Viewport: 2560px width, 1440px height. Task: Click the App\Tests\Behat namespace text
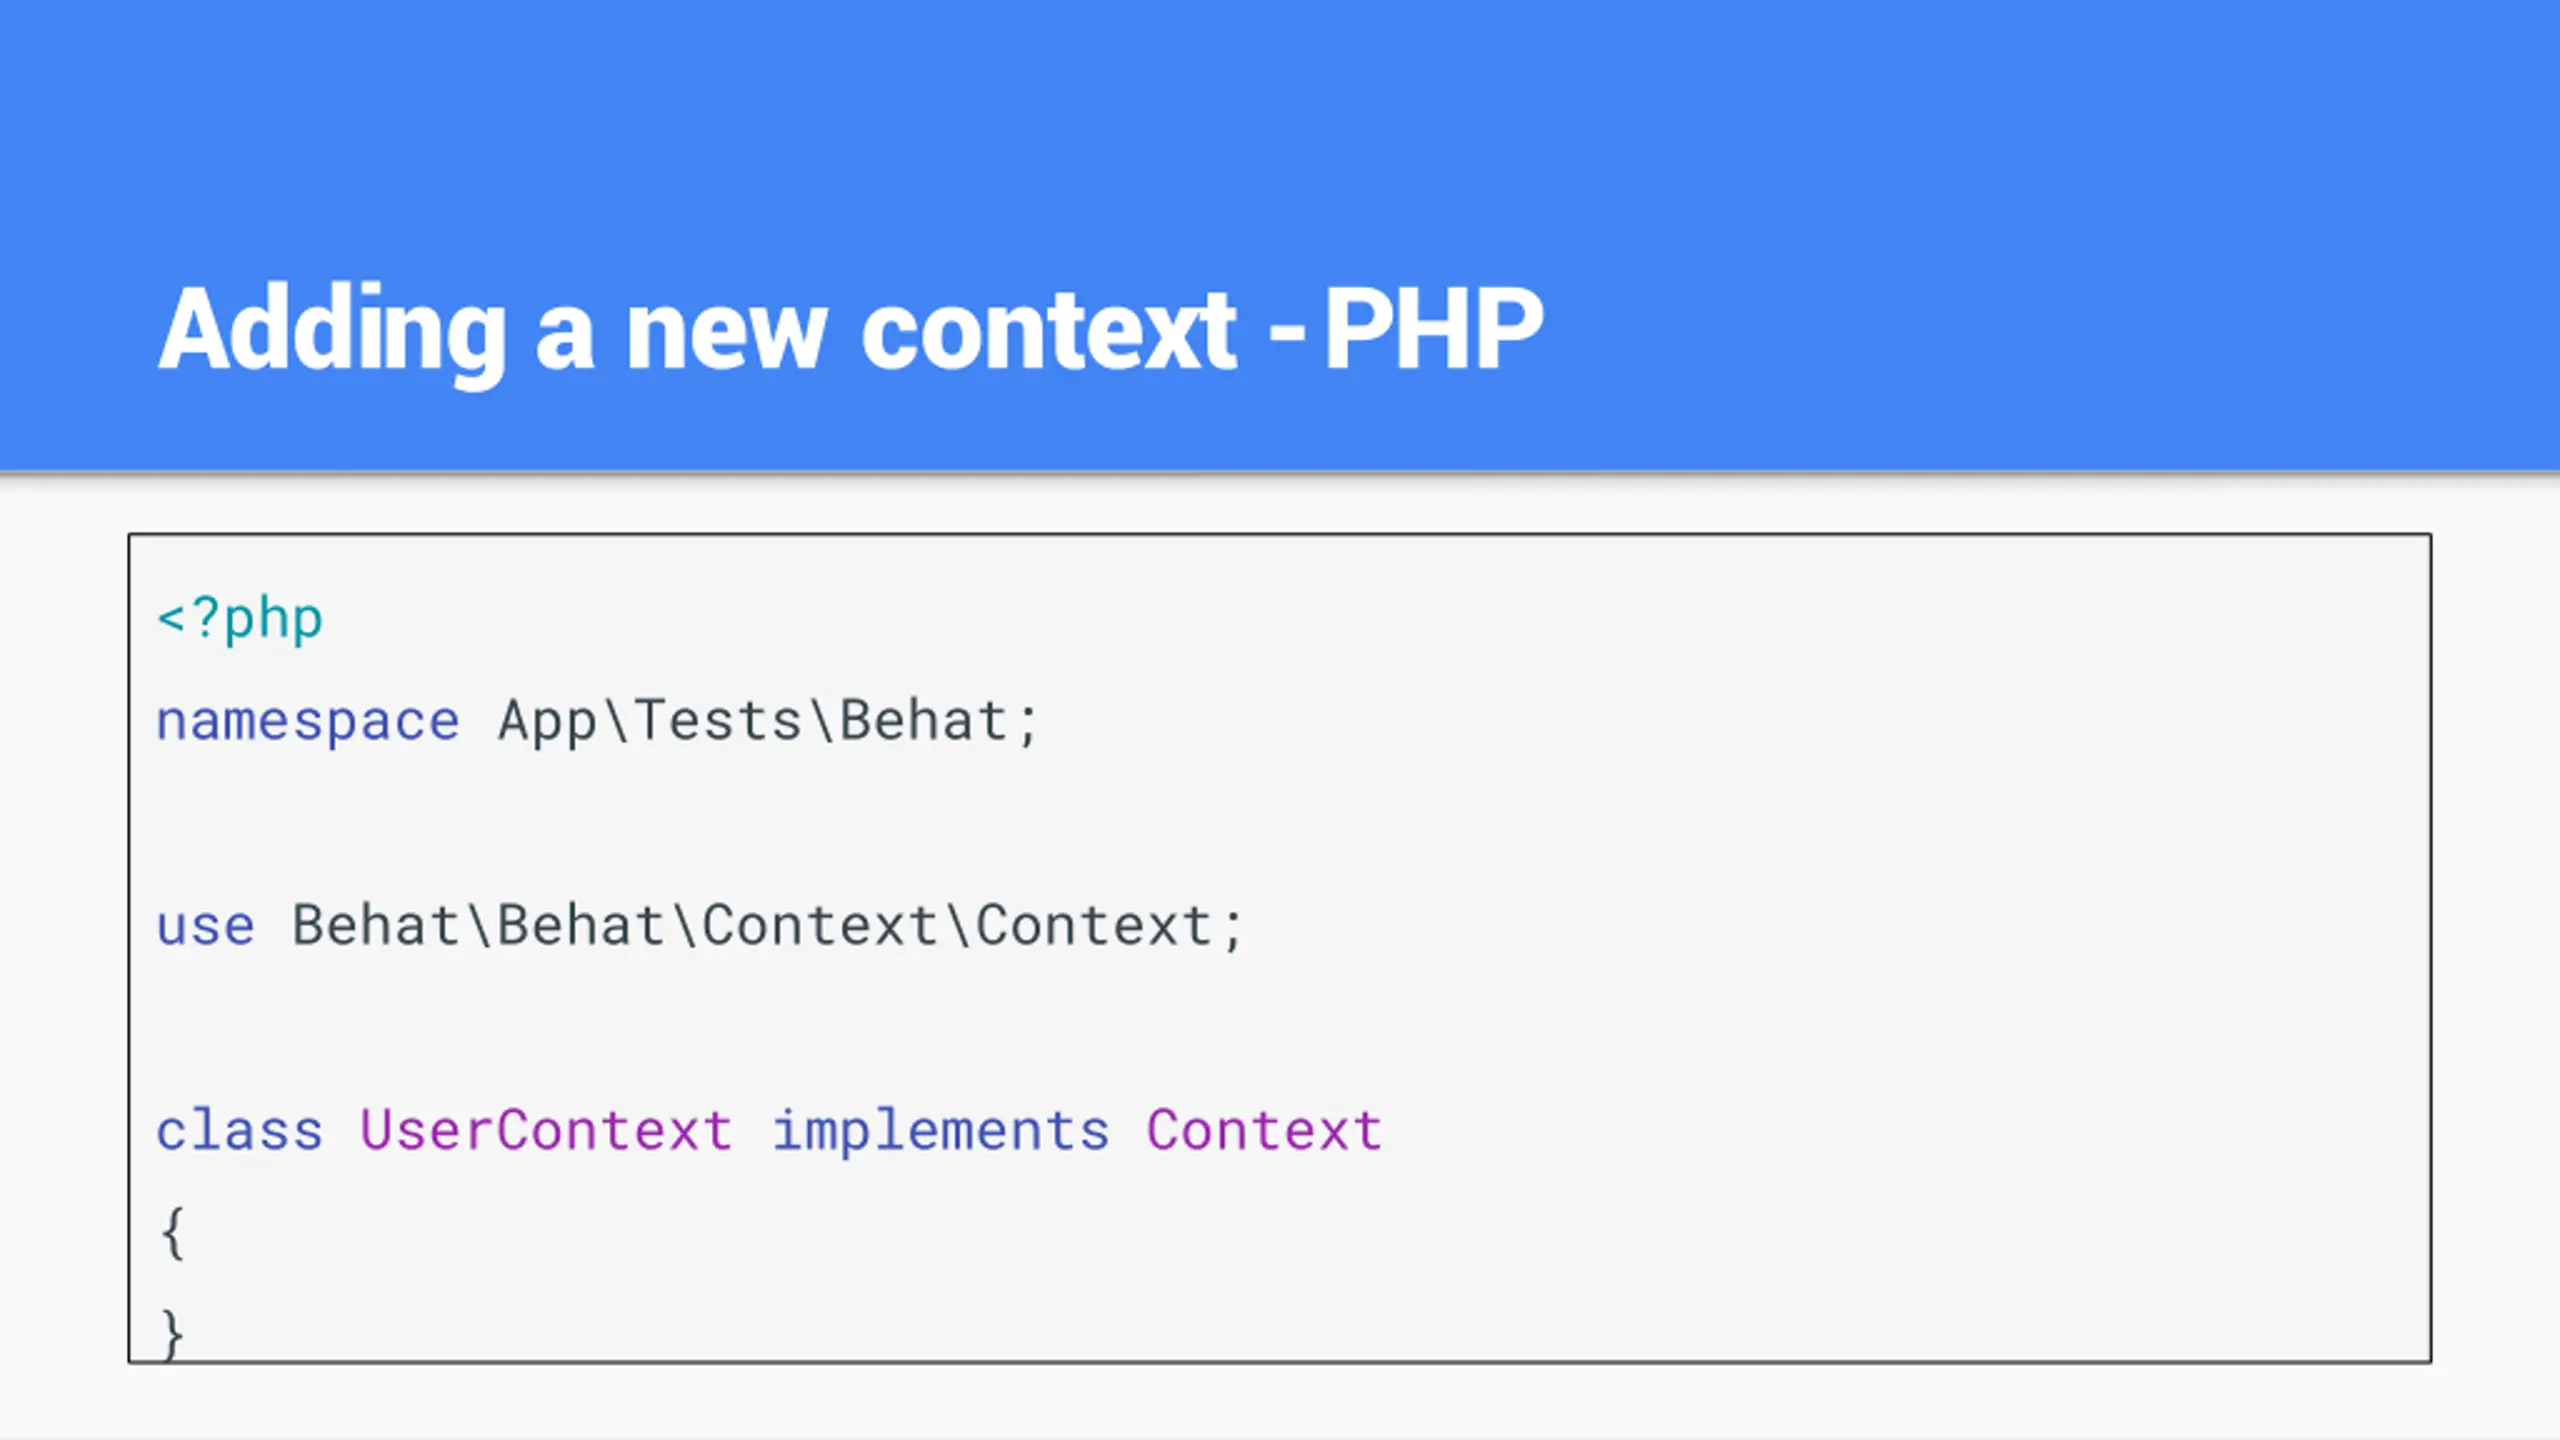[x=753, y=720]
